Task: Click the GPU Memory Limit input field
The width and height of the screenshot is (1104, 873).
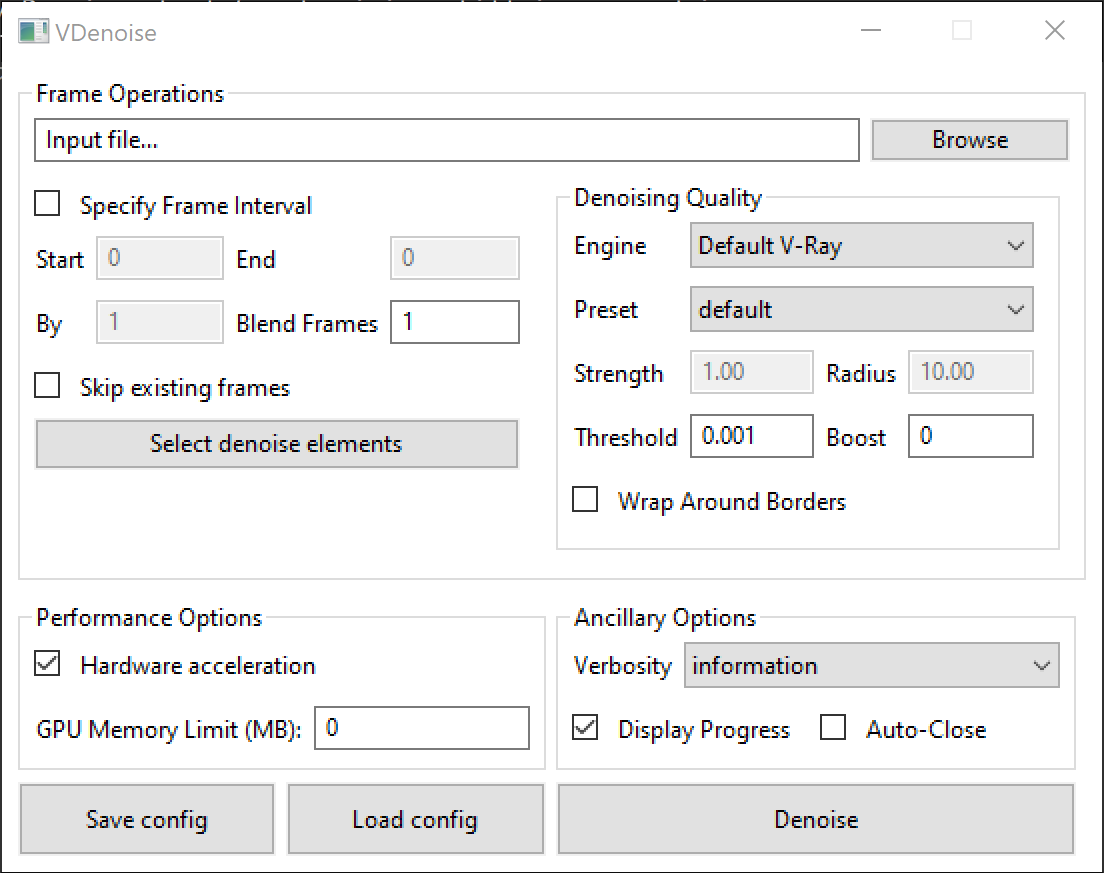Action: pos(421,728)
